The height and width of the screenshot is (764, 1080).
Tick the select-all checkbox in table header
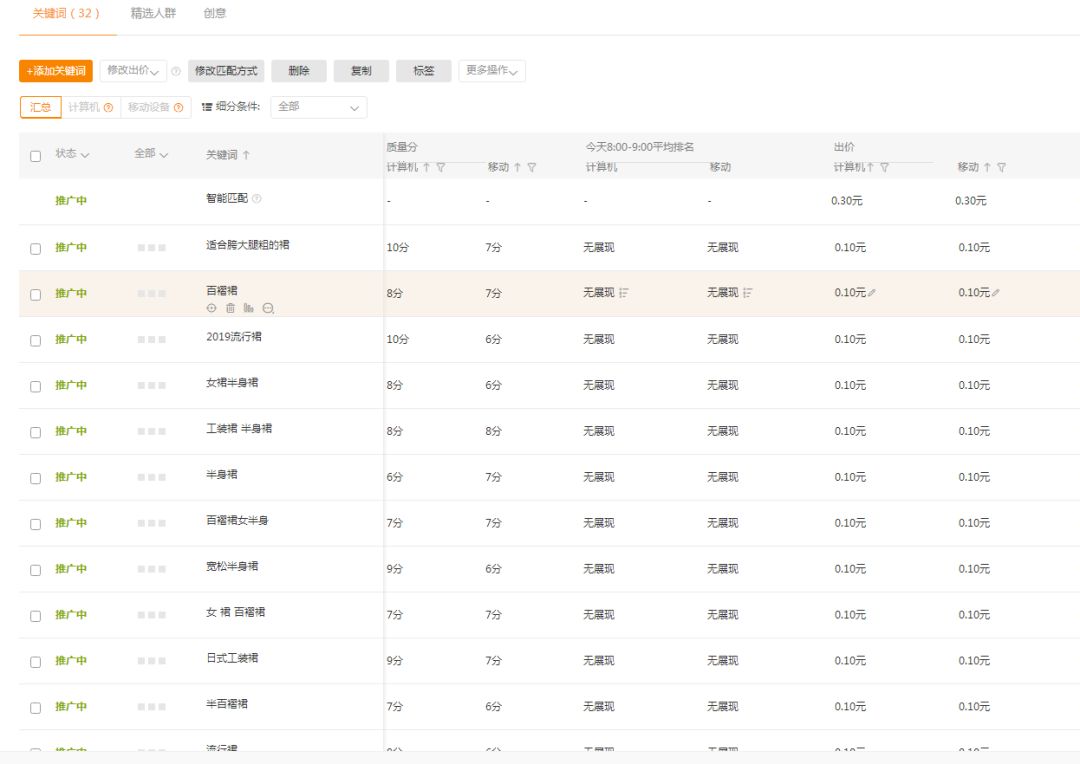pos(36,156)
